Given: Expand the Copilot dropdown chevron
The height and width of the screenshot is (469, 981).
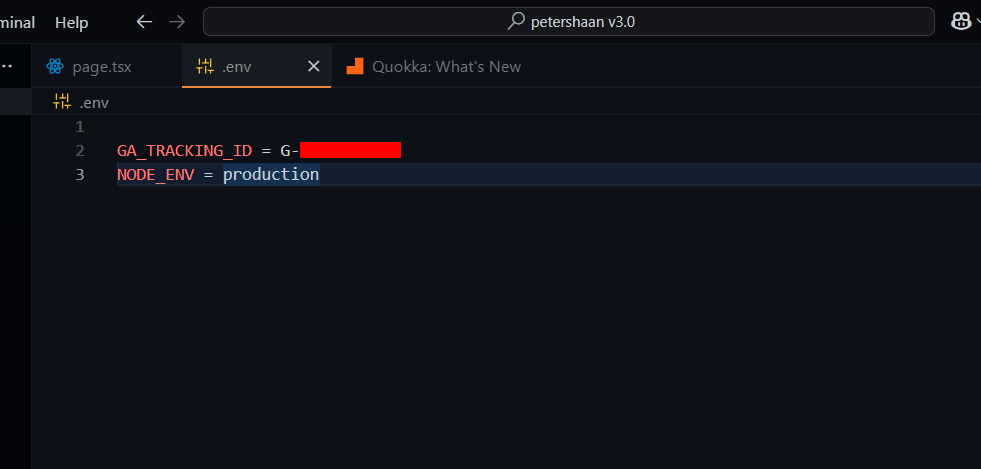Looking at the screenshot, I should coord(977,23).
